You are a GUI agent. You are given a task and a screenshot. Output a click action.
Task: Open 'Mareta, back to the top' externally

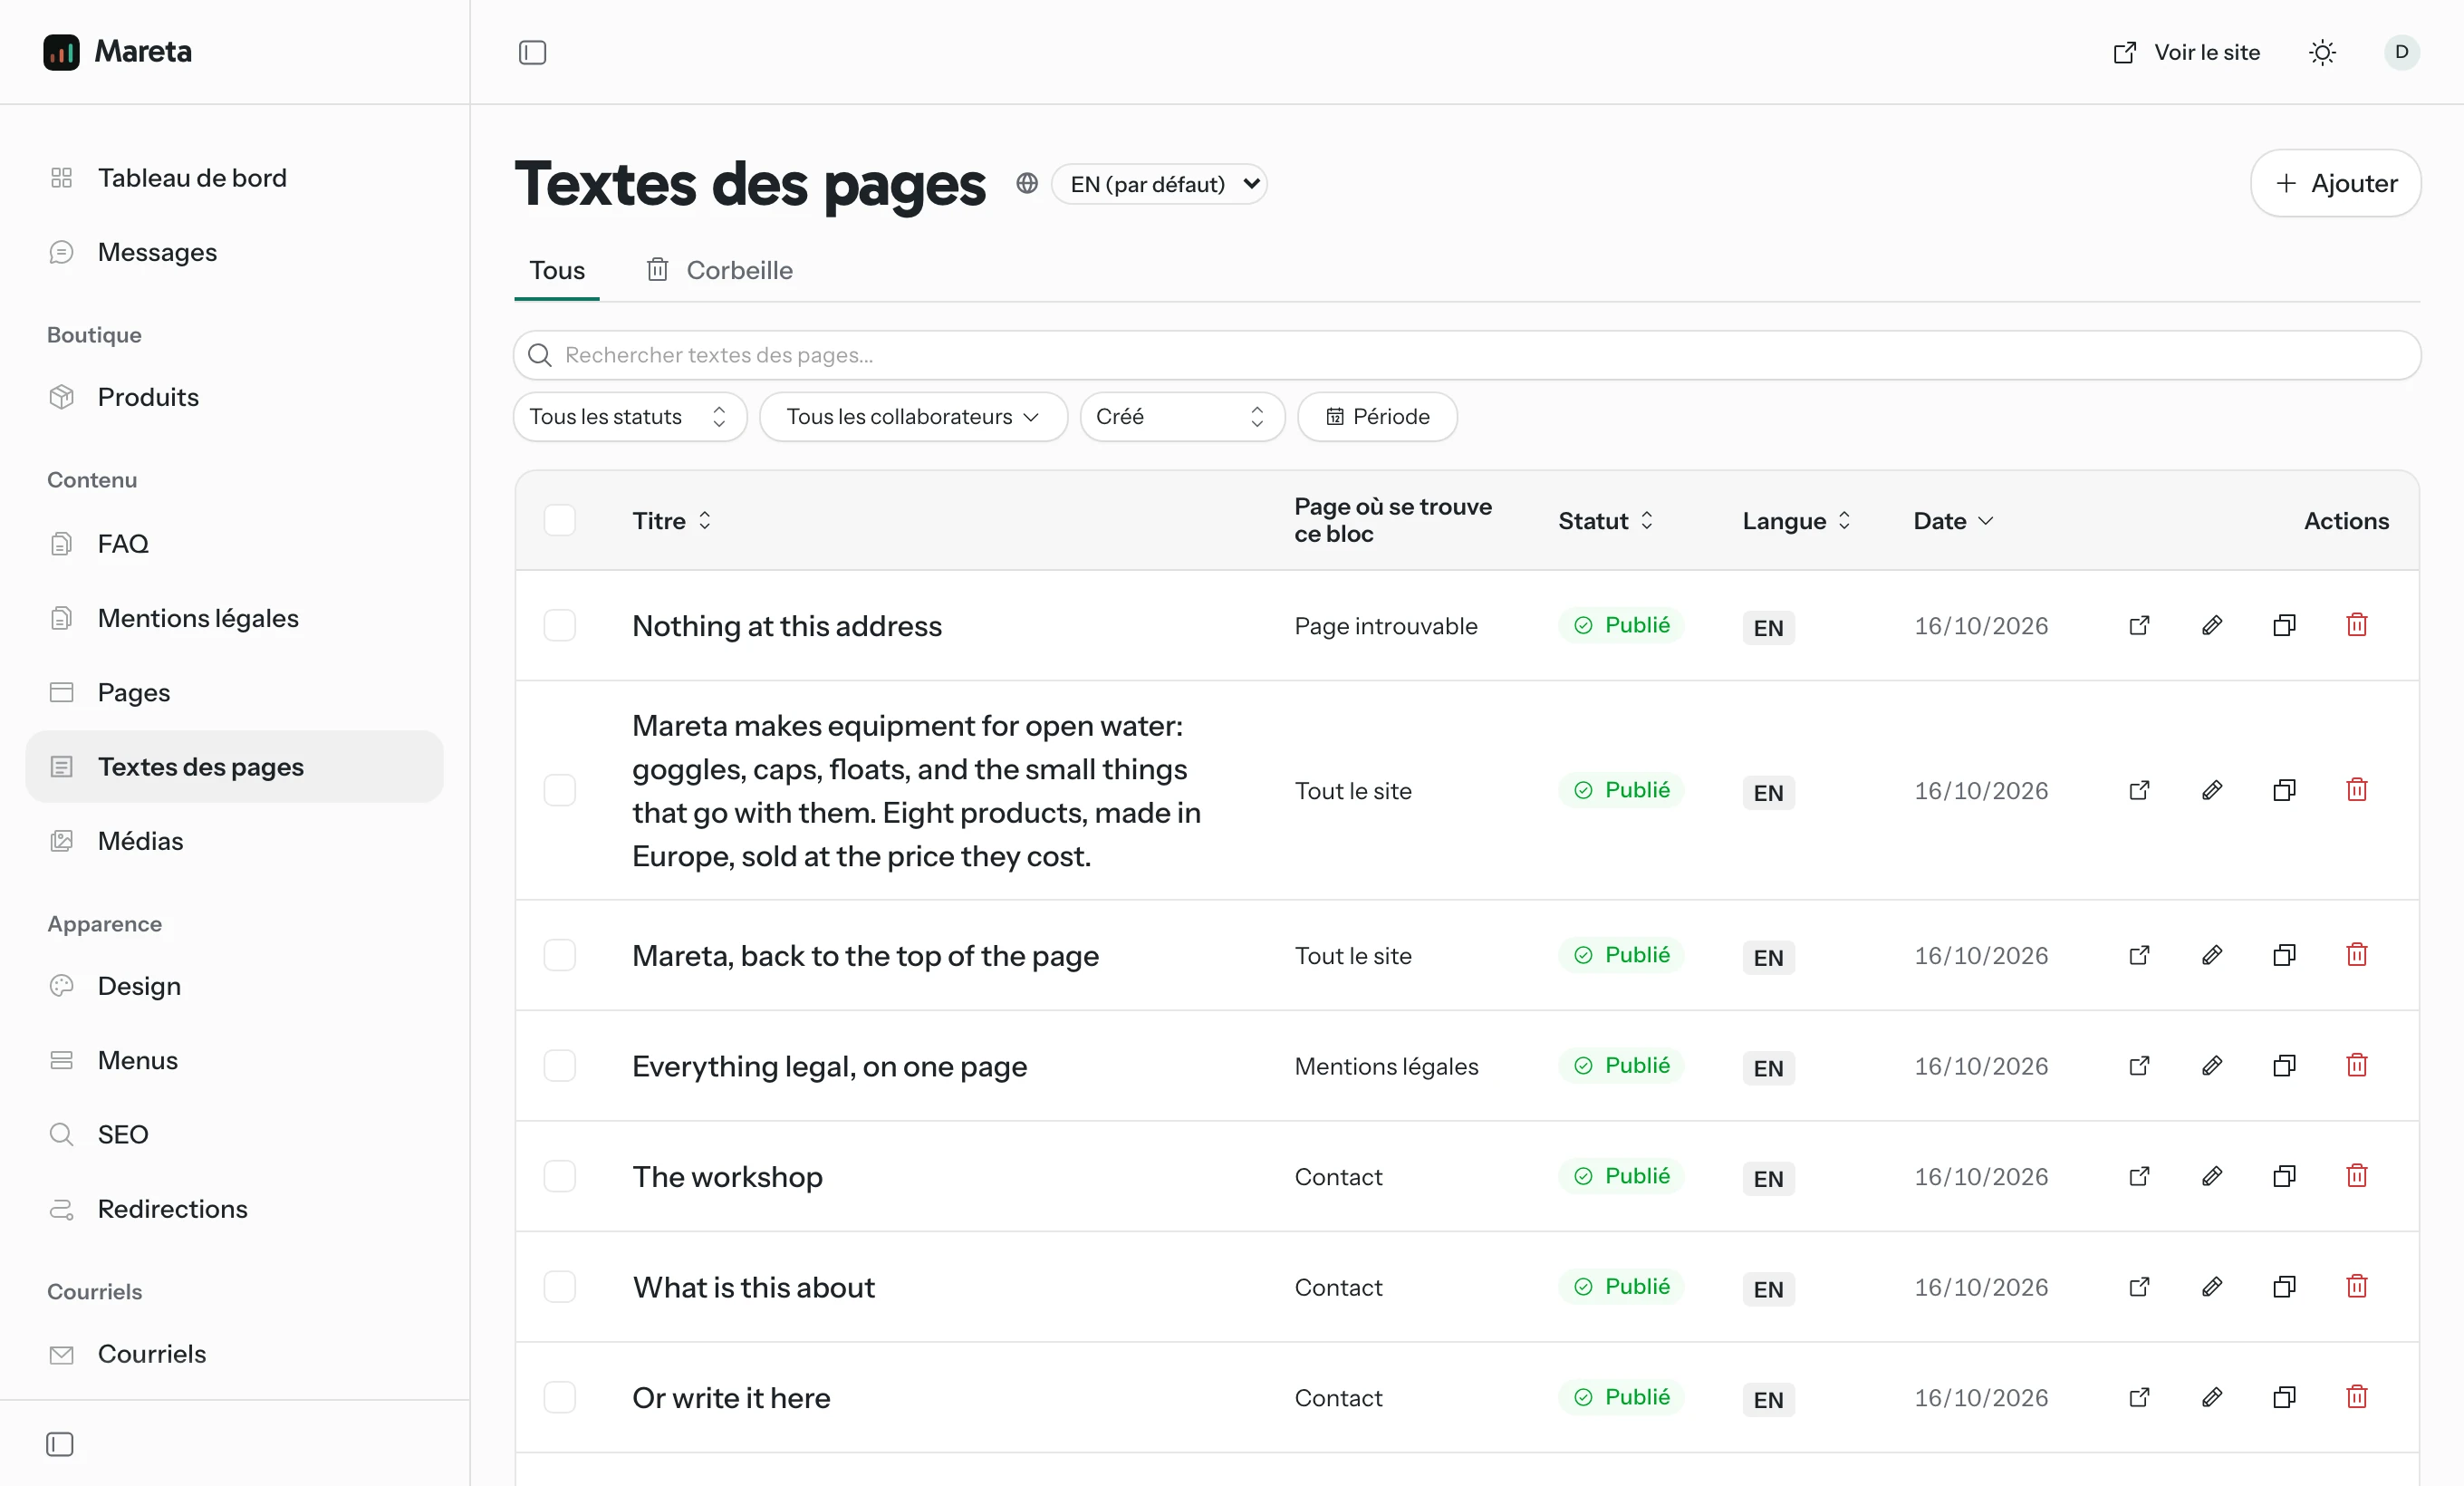[2139, 956]
